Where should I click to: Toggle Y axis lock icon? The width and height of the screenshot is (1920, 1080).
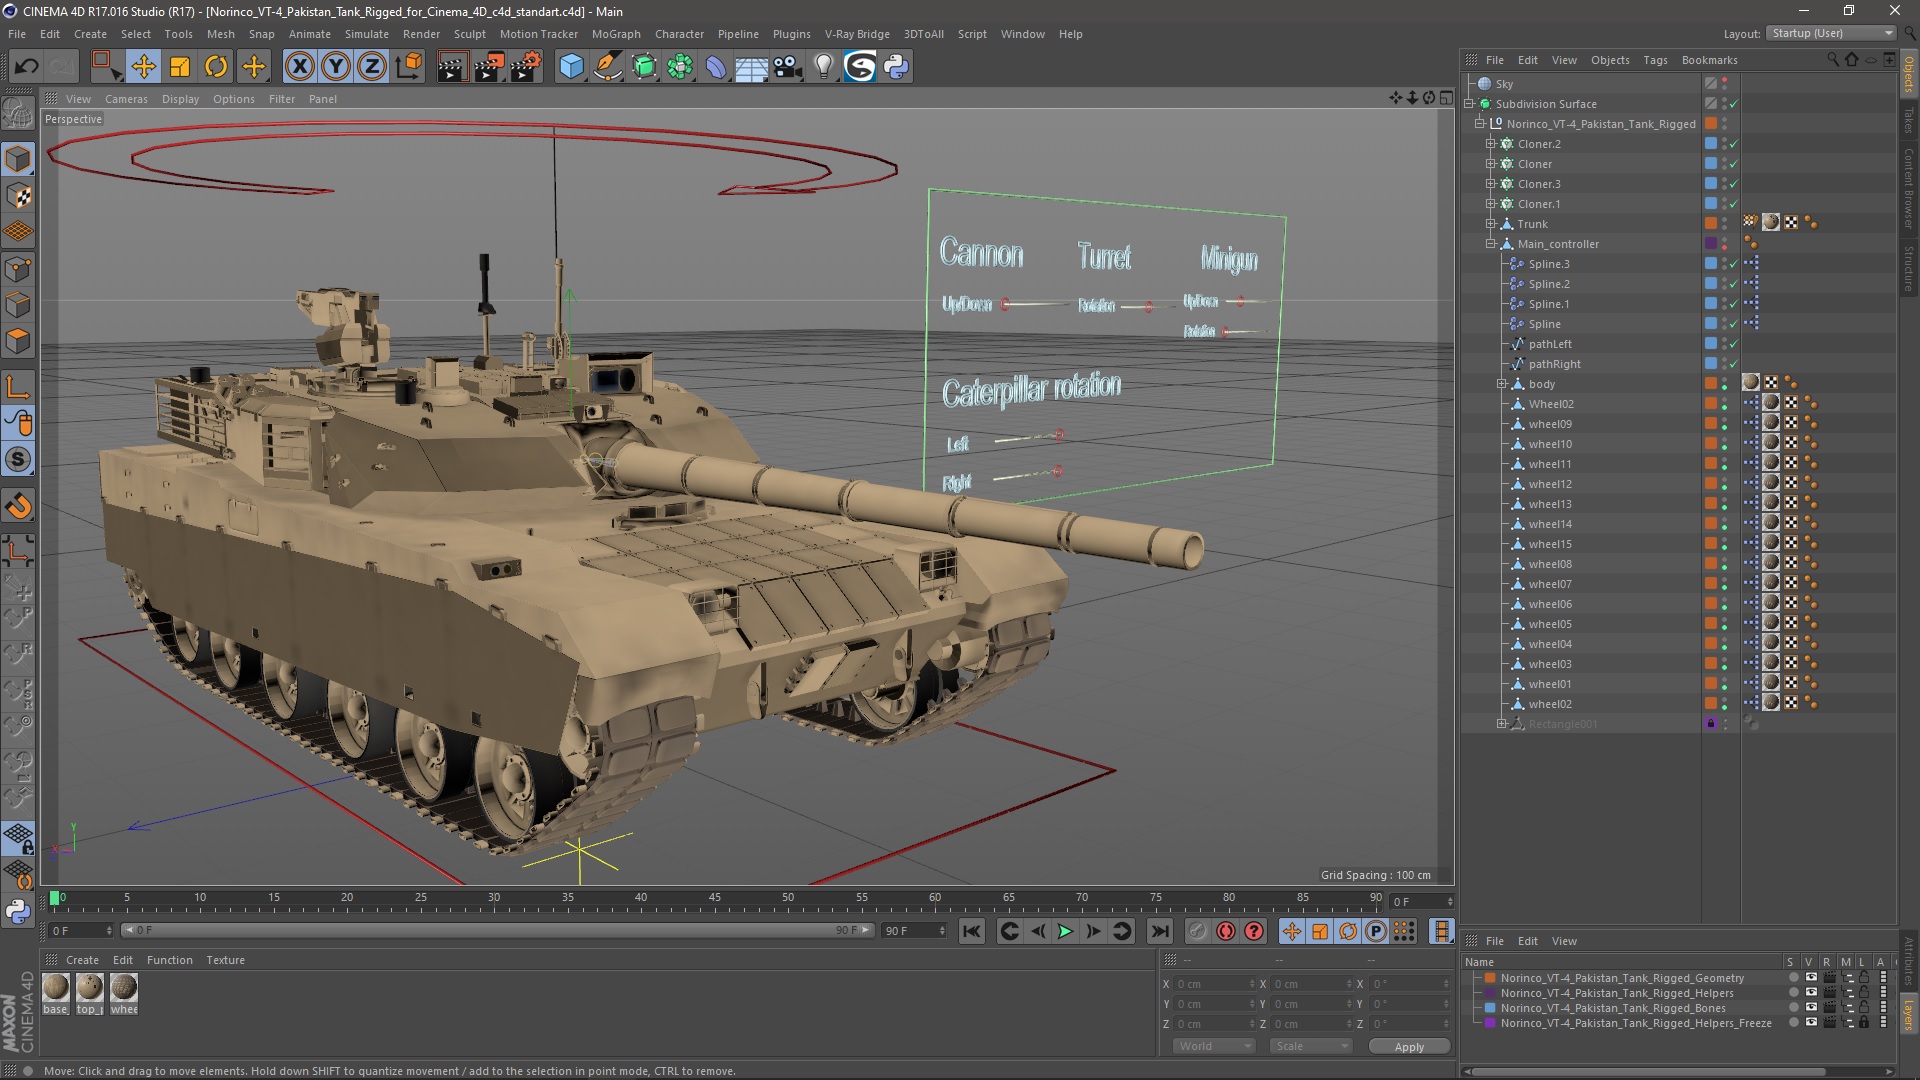(x=336, y=67)
